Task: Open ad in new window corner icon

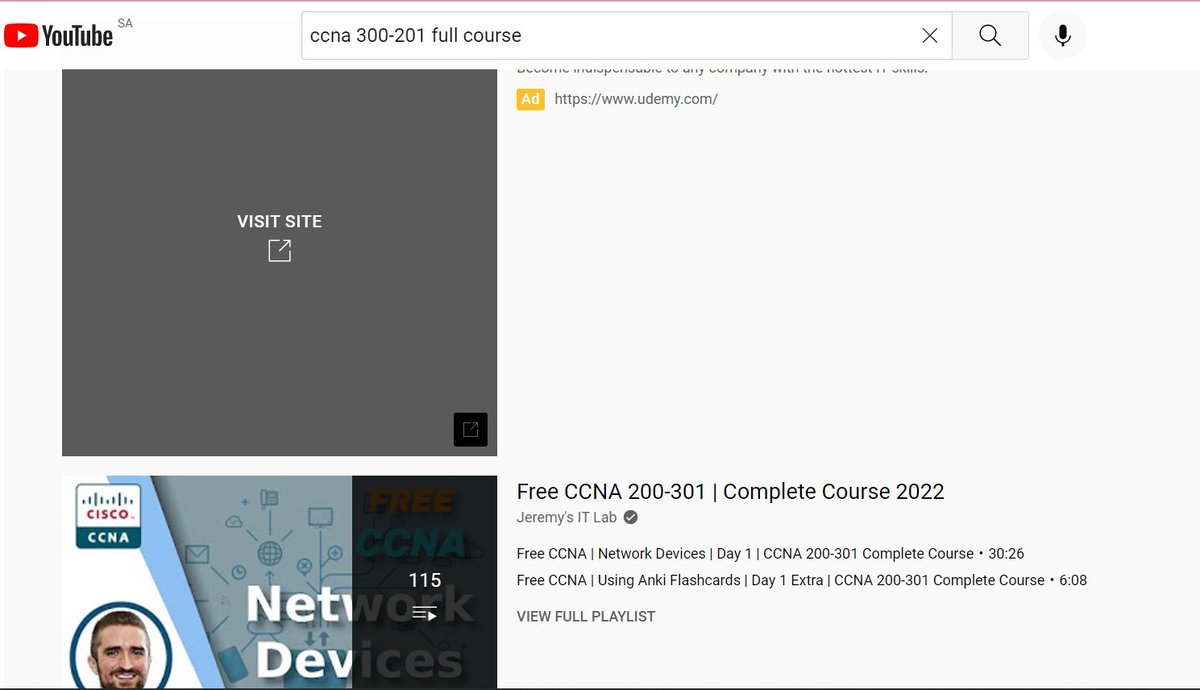Action: click(x=470, y=429)
